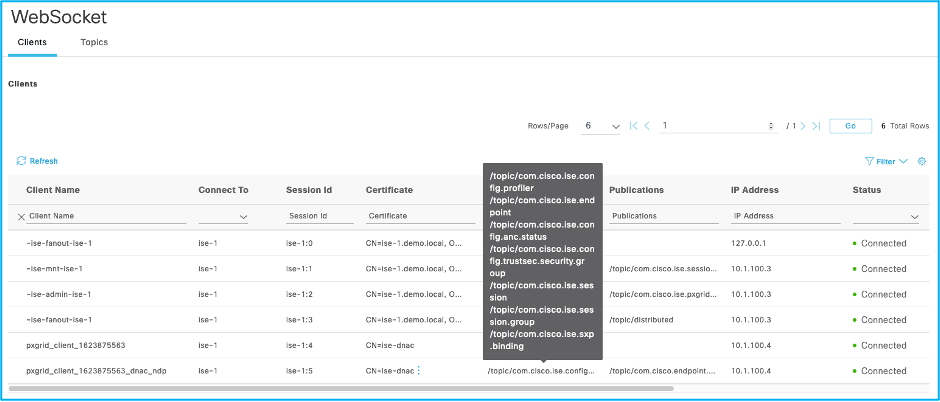Click the Publications filter field
This screenshot has height=402, width=940.
pyautogui.click(x=664, y=216)
